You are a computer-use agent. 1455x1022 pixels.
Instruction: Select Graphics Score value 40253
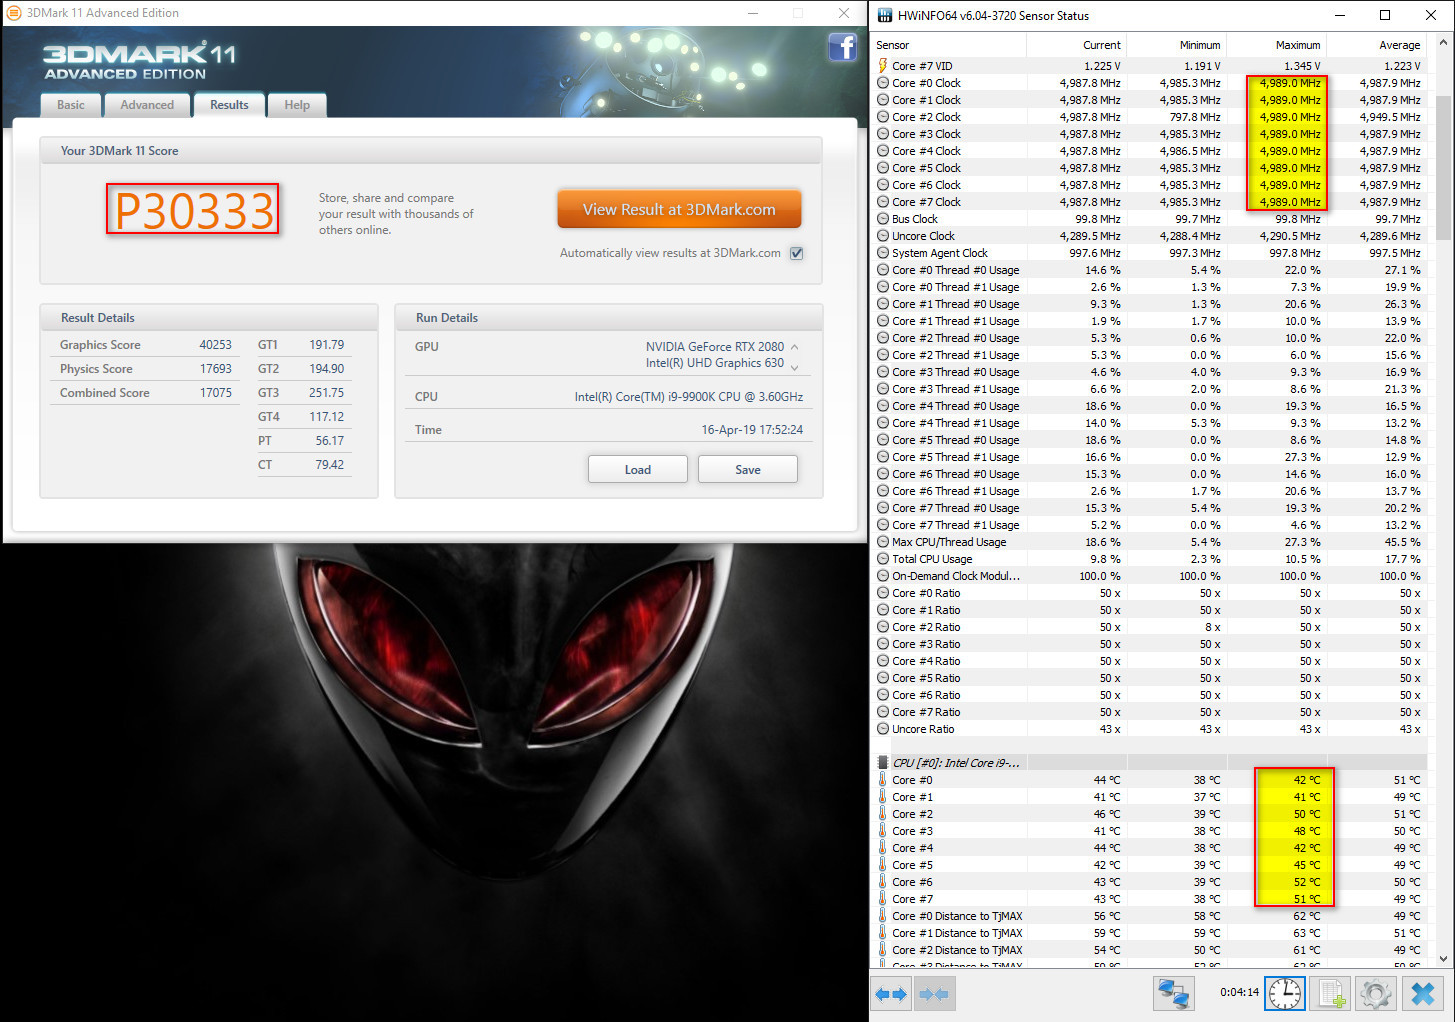(x=215, y=345)
